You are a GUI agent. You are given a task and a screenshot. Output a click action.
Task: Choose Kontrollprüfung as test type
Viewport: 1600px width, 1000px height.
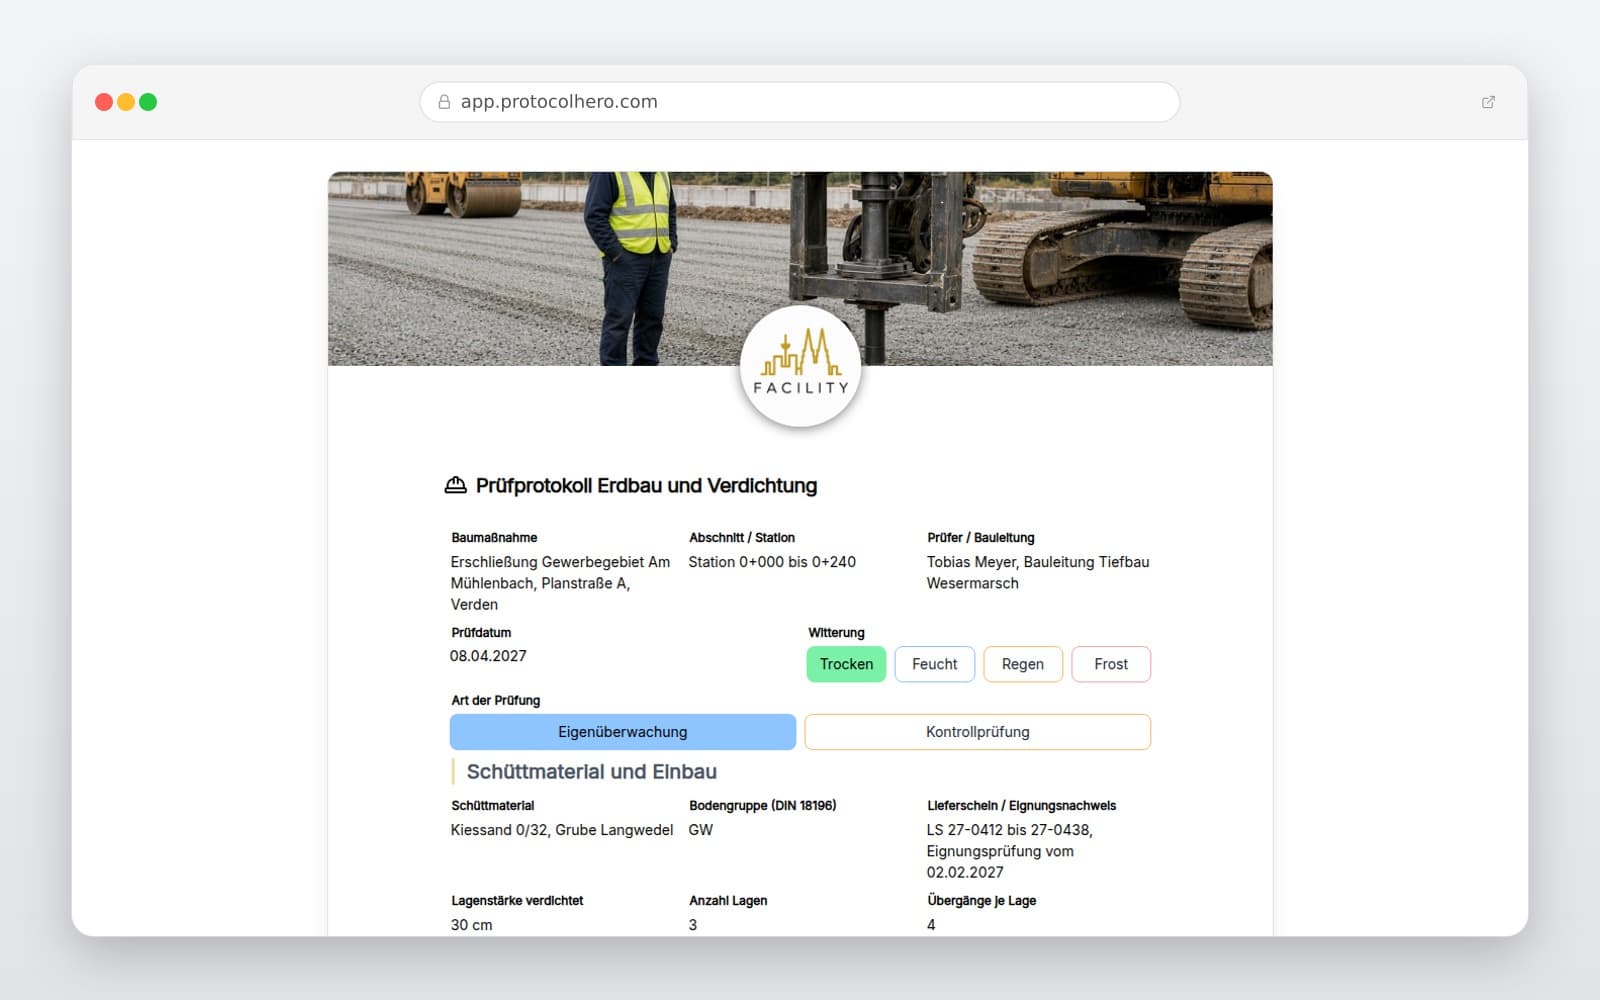978,732
